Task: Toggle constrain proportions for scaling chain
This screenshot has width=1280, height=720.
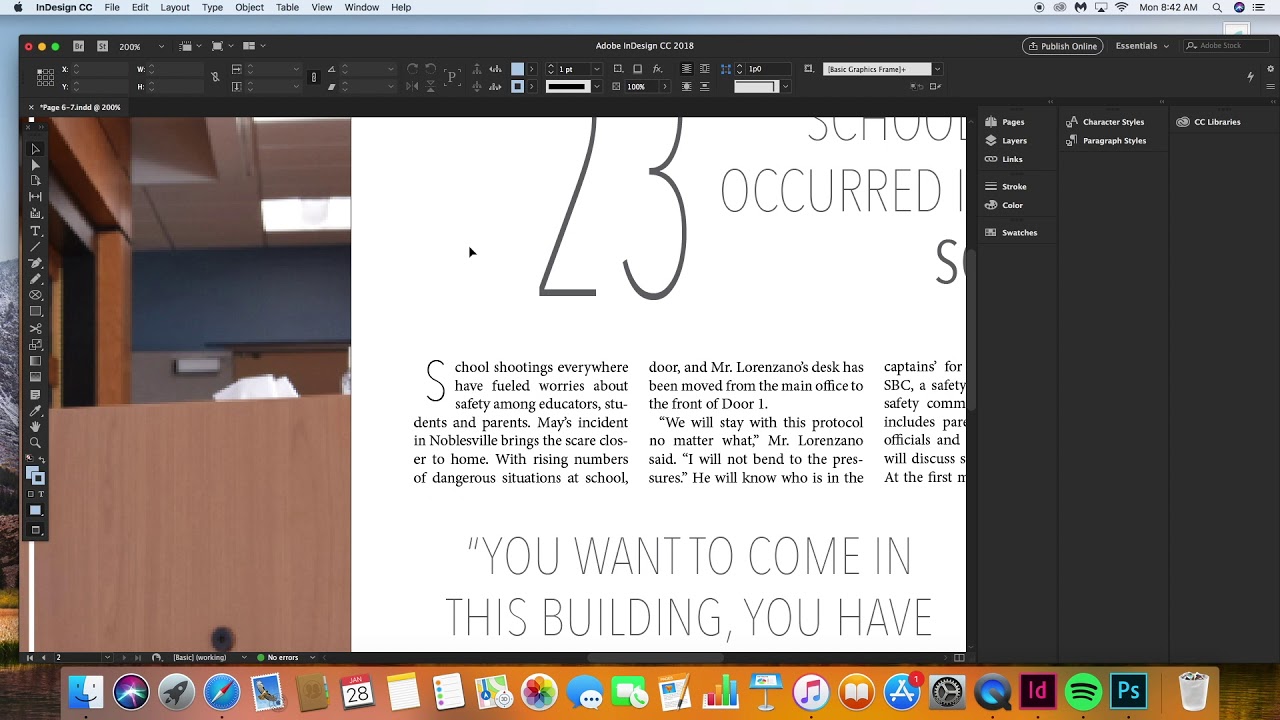Action: [314, 77]
